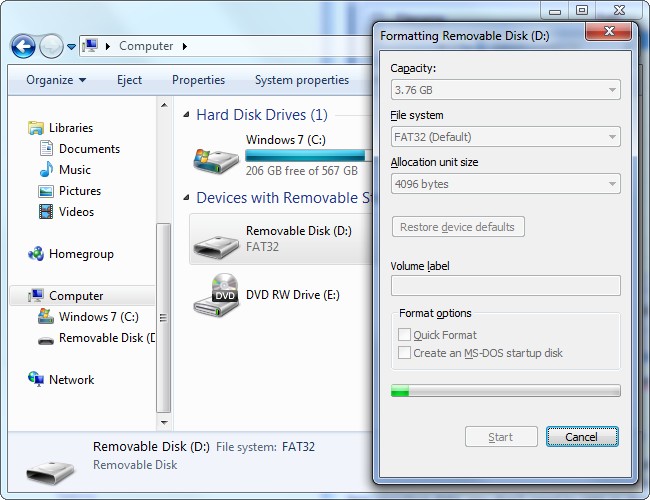Click the Windows 7 (C:) sidebar drive icon

pos(46,316)
